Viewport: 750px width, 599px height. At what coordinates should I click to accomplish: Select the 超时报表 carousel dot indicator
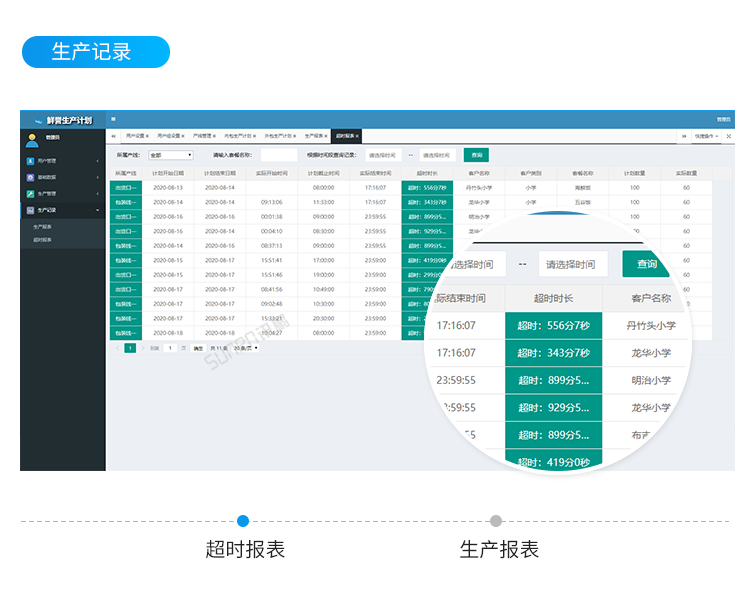coord(243,521)
